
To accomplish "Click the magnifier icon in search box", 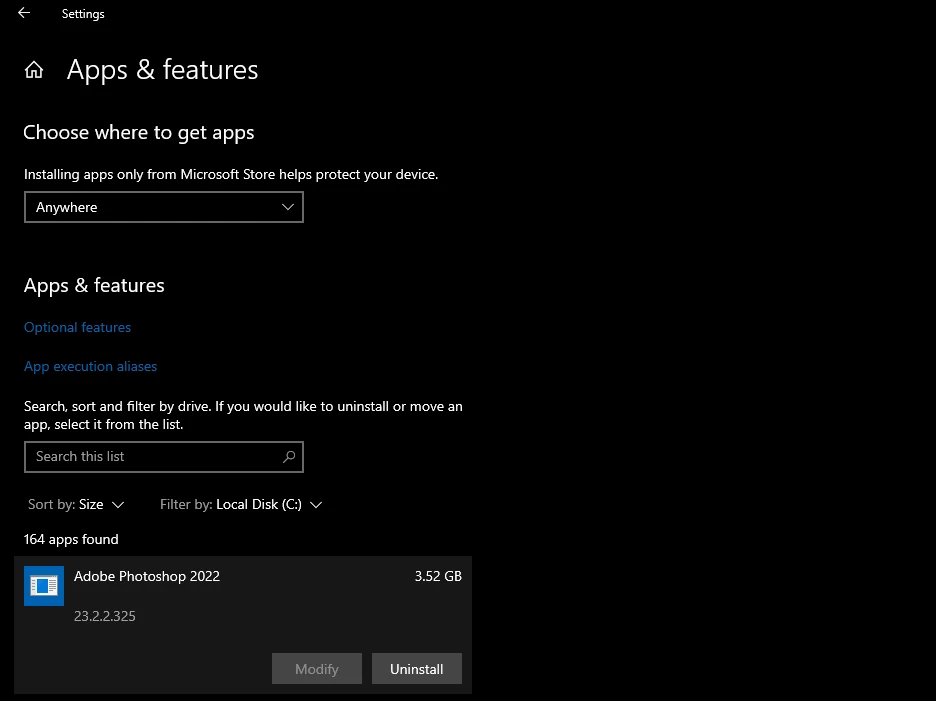I will [x=289, y=457].
